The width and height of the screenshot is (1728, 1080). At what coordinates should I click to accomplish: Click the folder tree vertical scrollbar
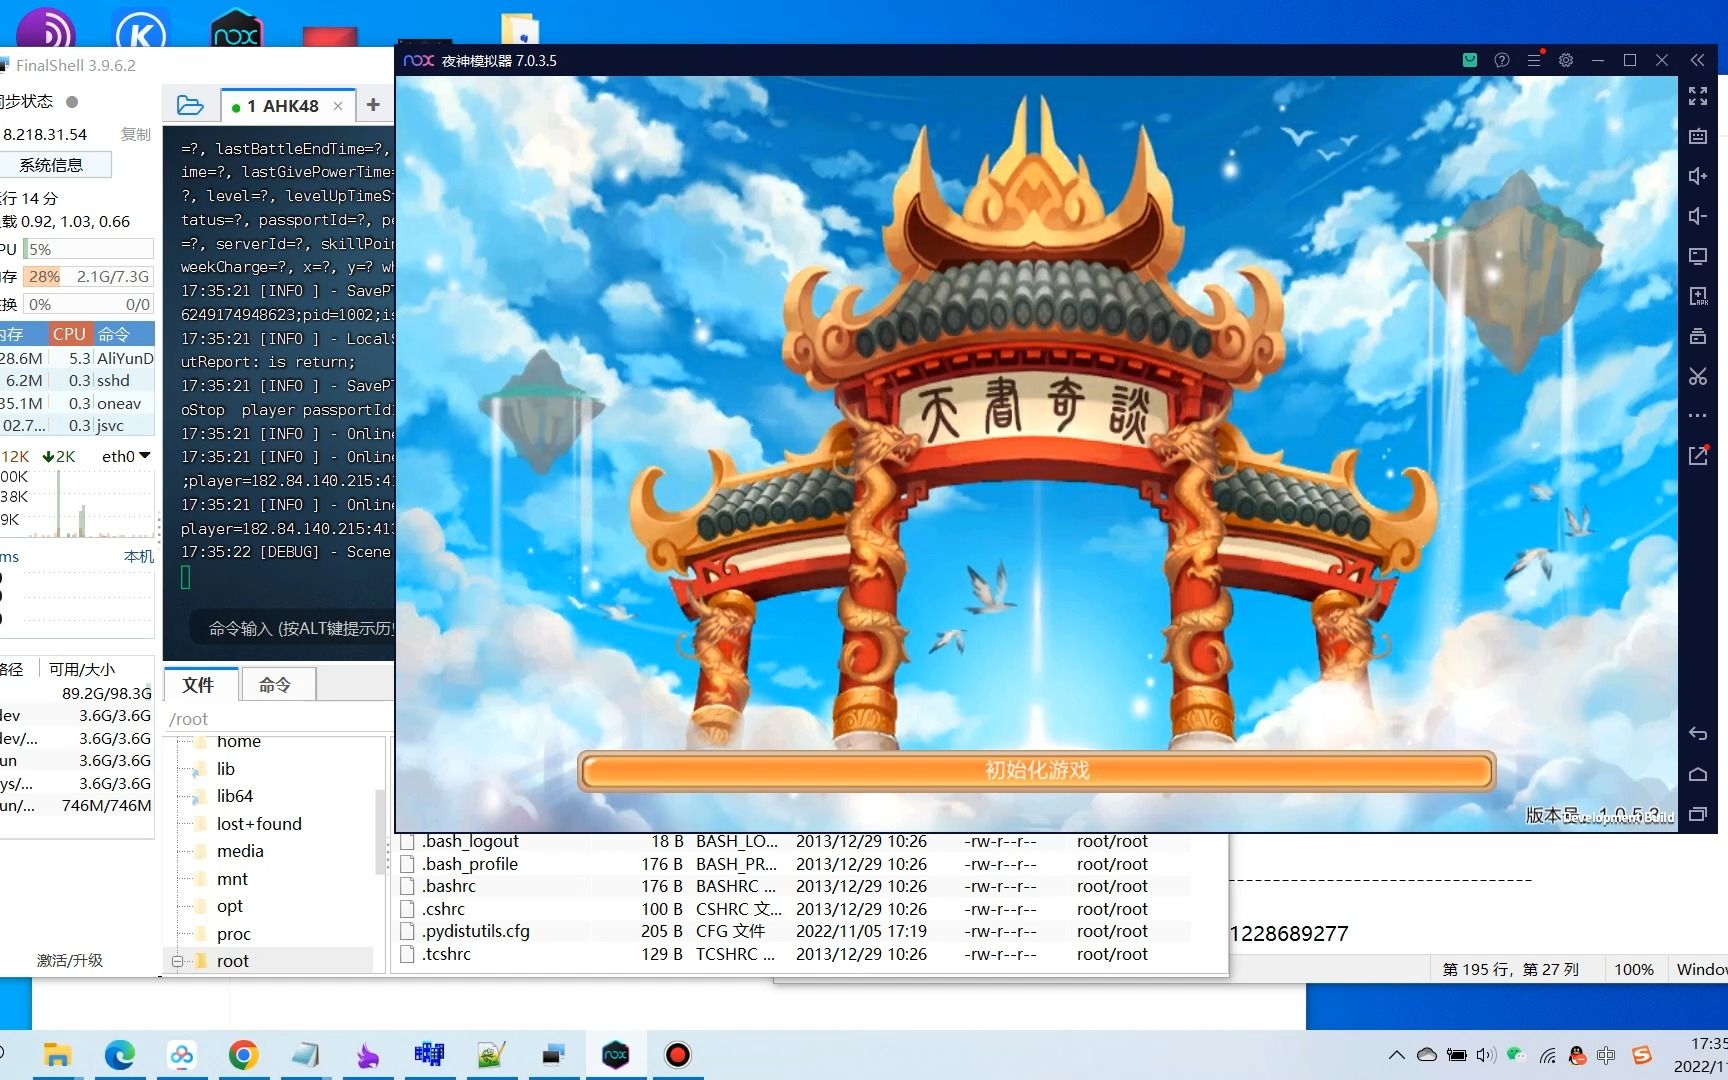point(380,832)
